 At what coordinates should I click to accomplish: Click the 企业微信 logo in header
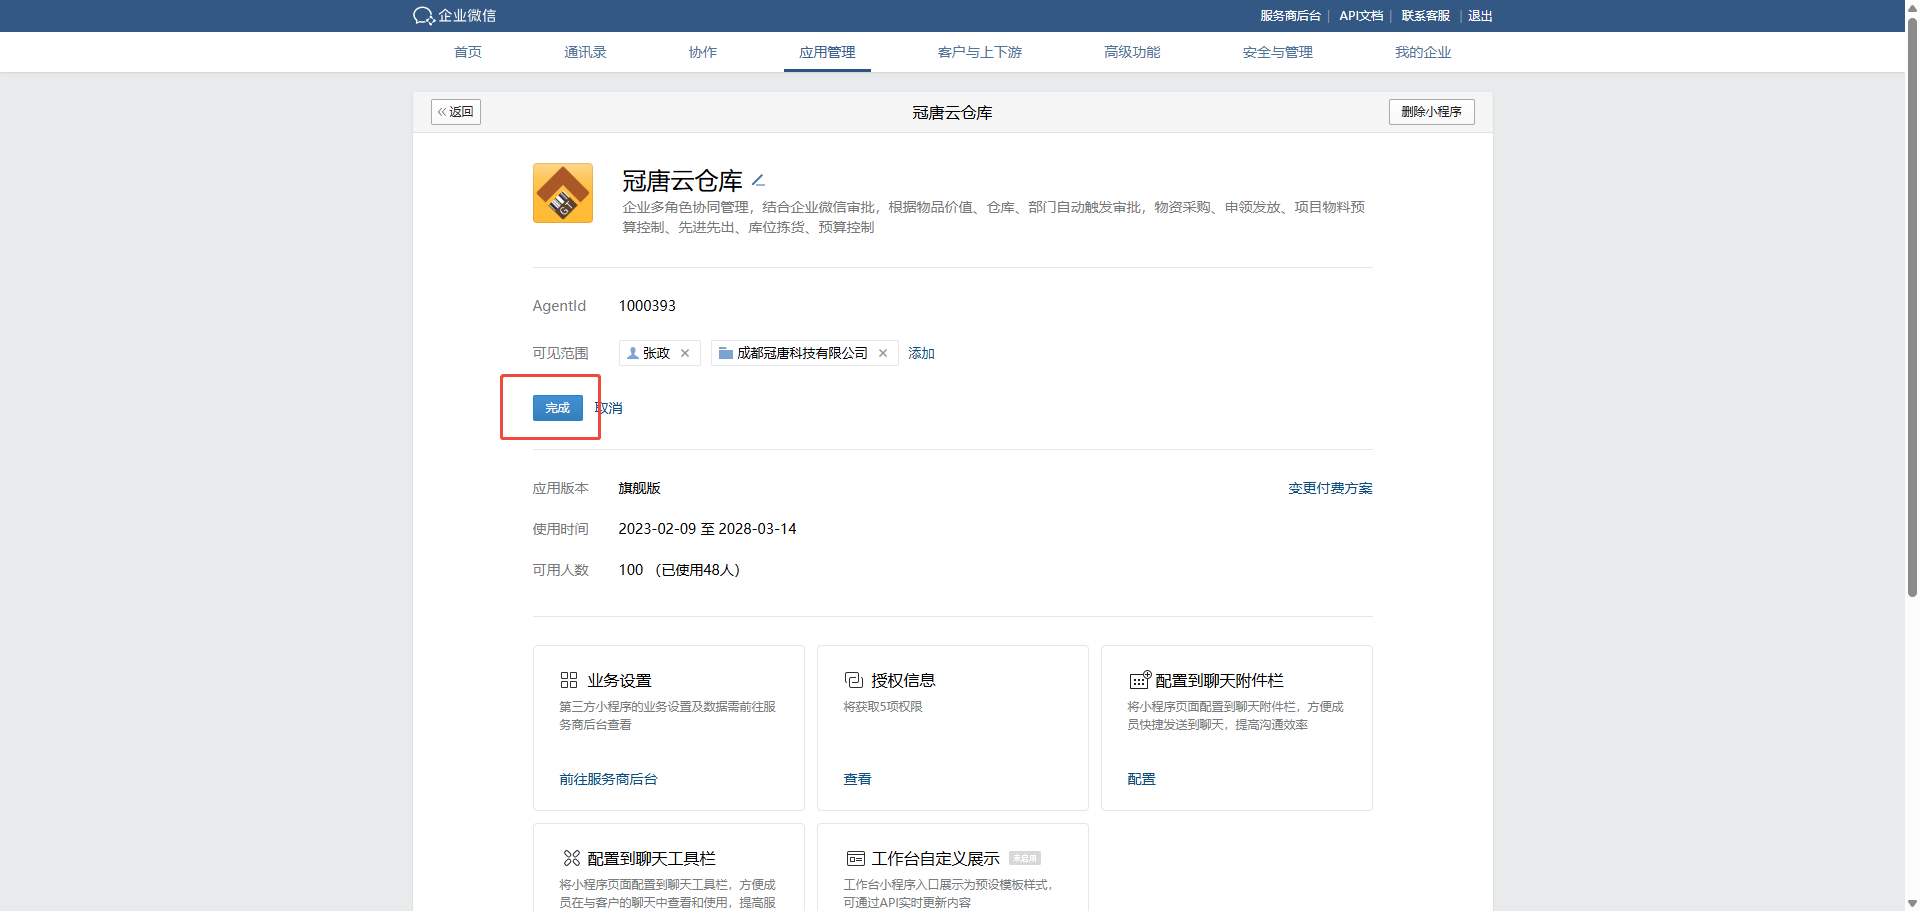pyautogui.click(x=454, y=16)
